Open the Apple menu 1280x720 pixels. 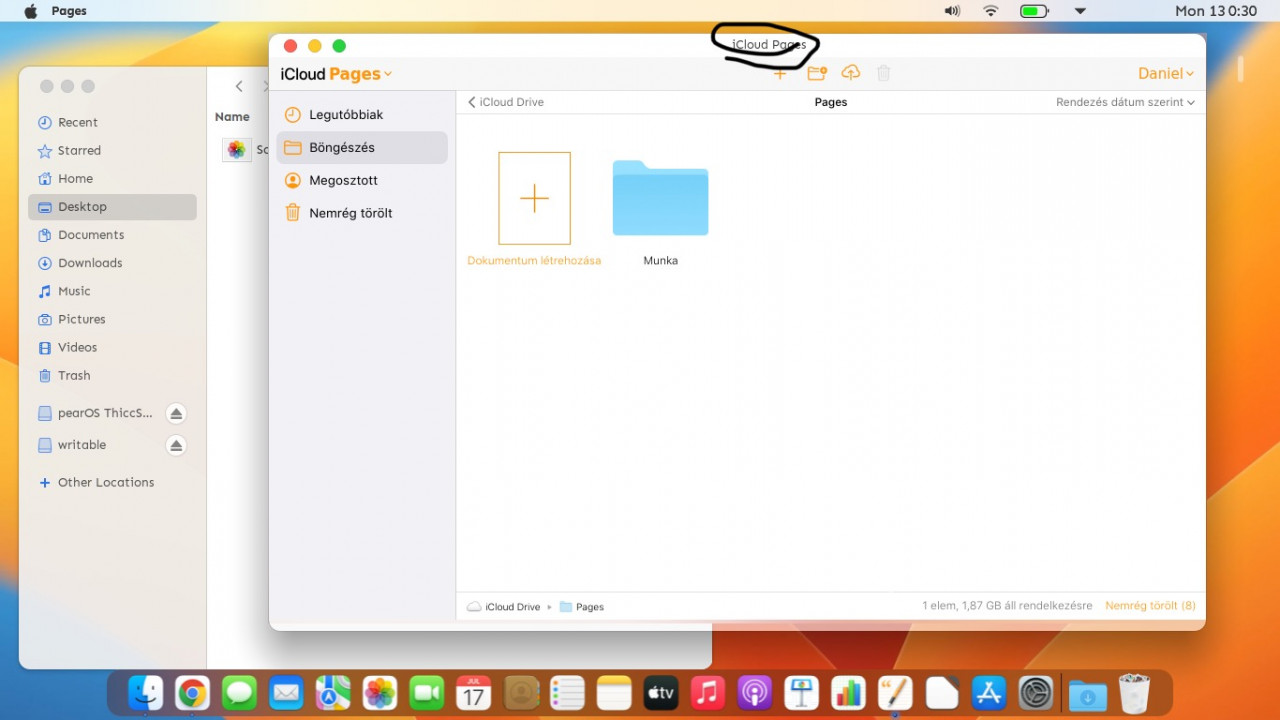pos(30,11)
